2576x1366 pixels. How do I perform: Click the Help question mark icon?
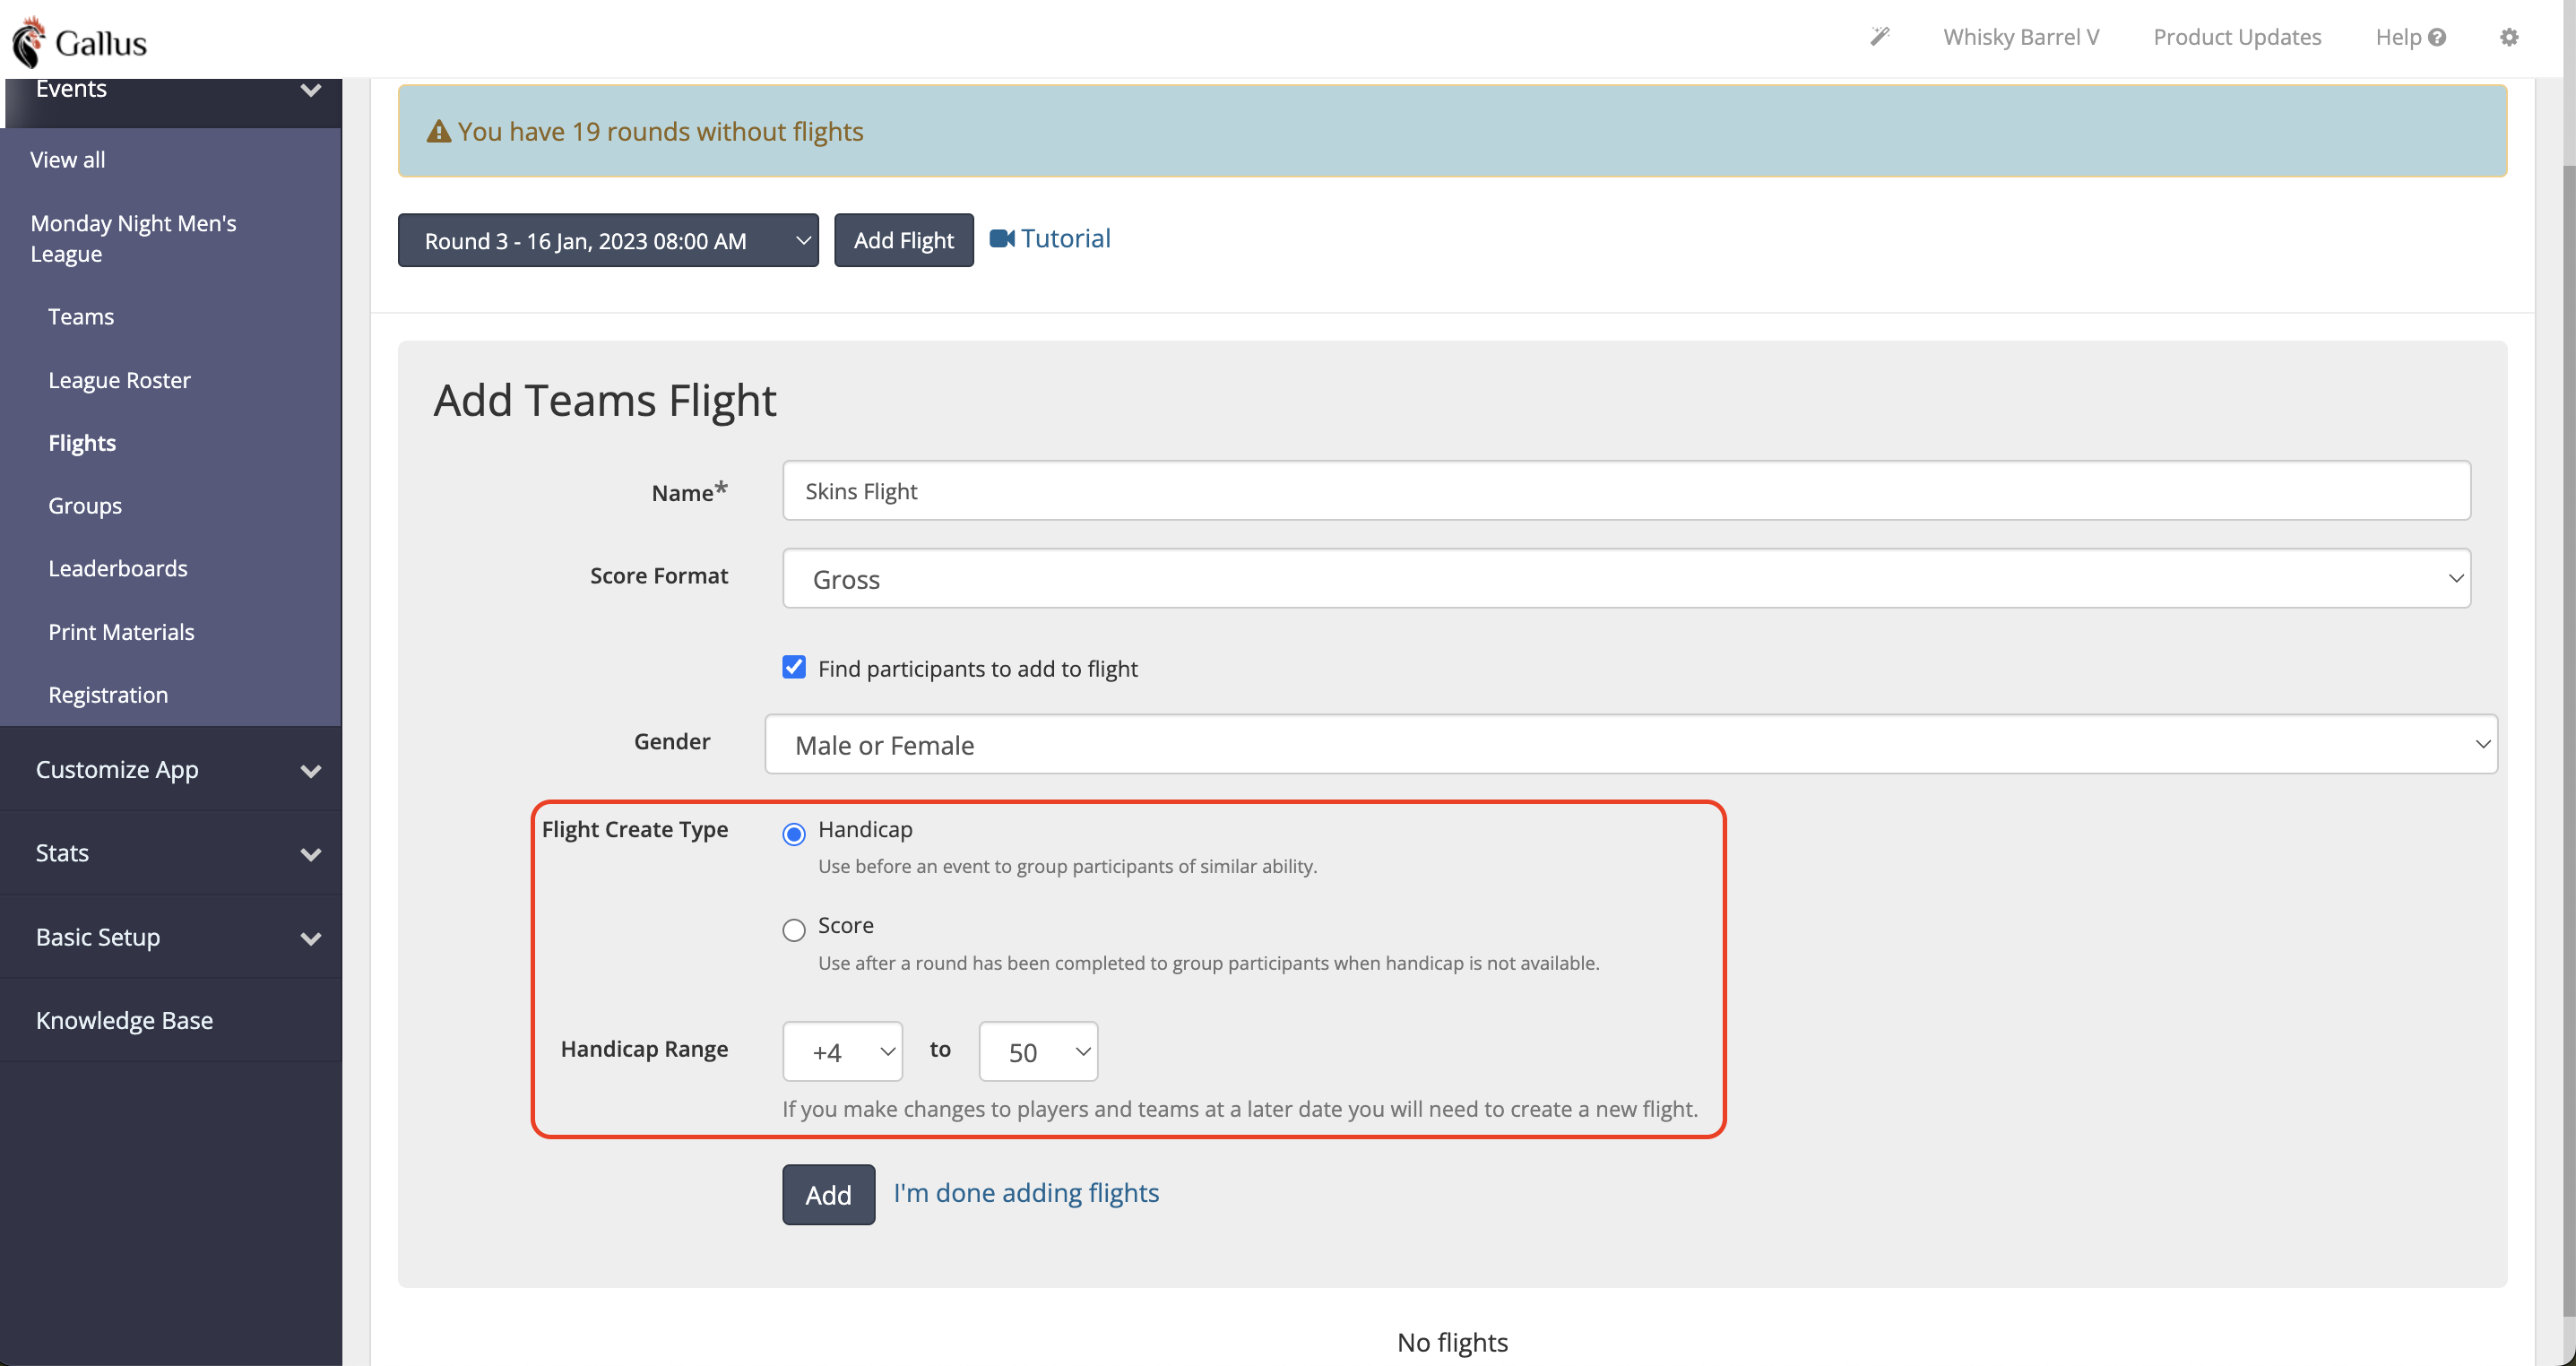tap(2437, 37)
